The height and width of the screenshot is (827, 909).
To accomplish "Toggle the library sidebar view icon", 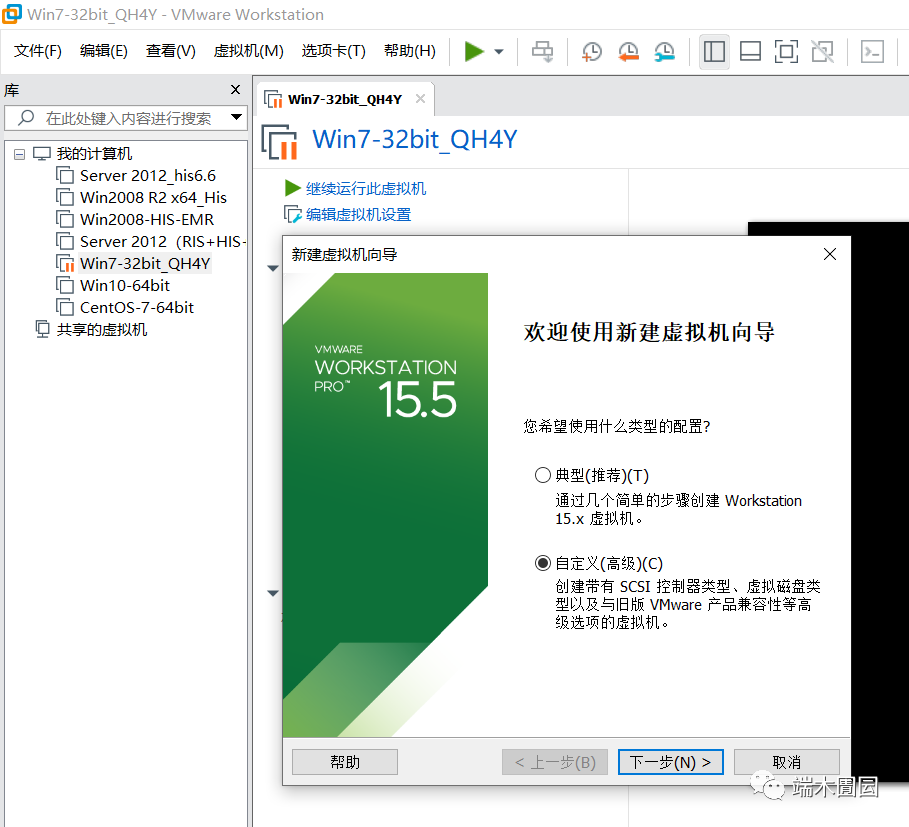I will (x=714, y=52).
